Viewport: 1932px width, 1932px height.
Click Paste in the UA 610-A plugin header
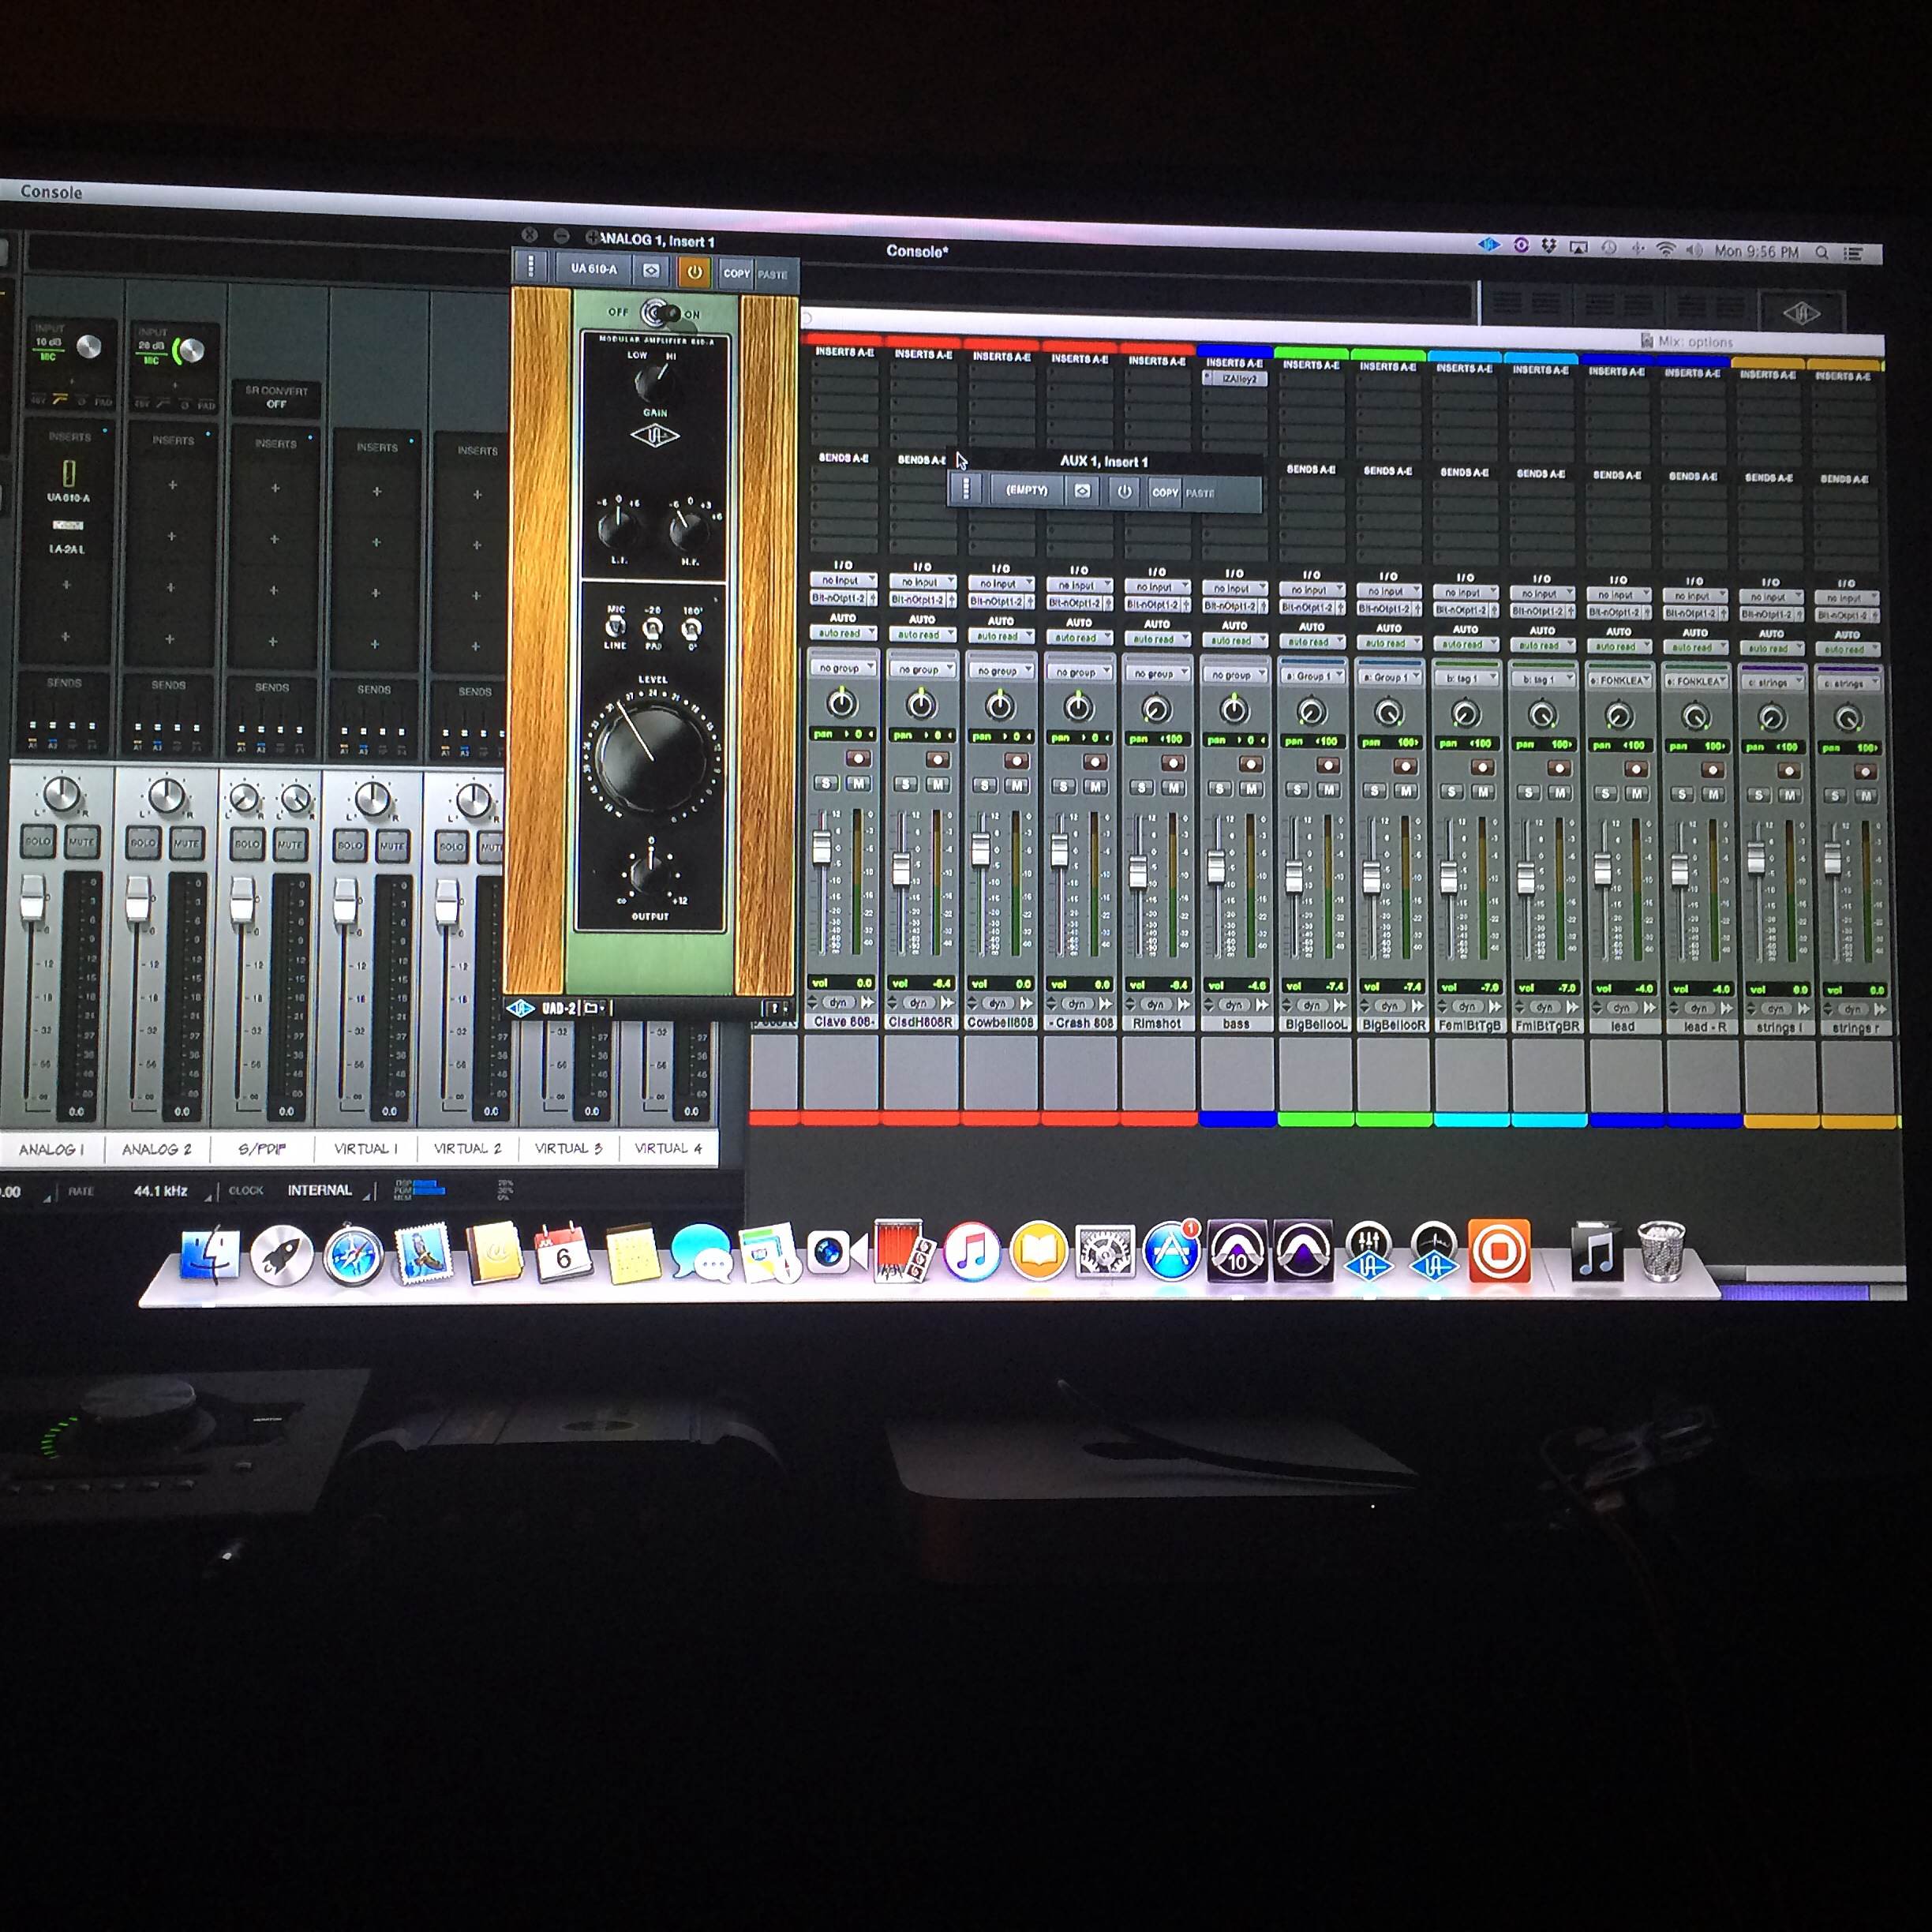(x=772, y=274)
